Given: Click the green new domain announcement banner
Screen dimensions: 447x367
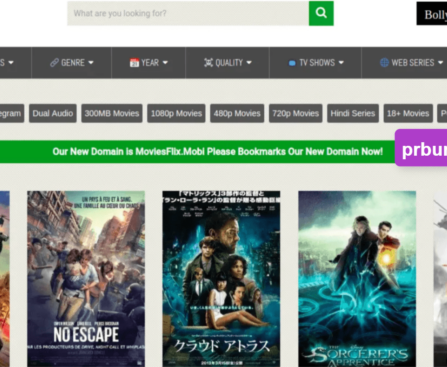Looking at the screenshot, I should [x=197, y=152].
